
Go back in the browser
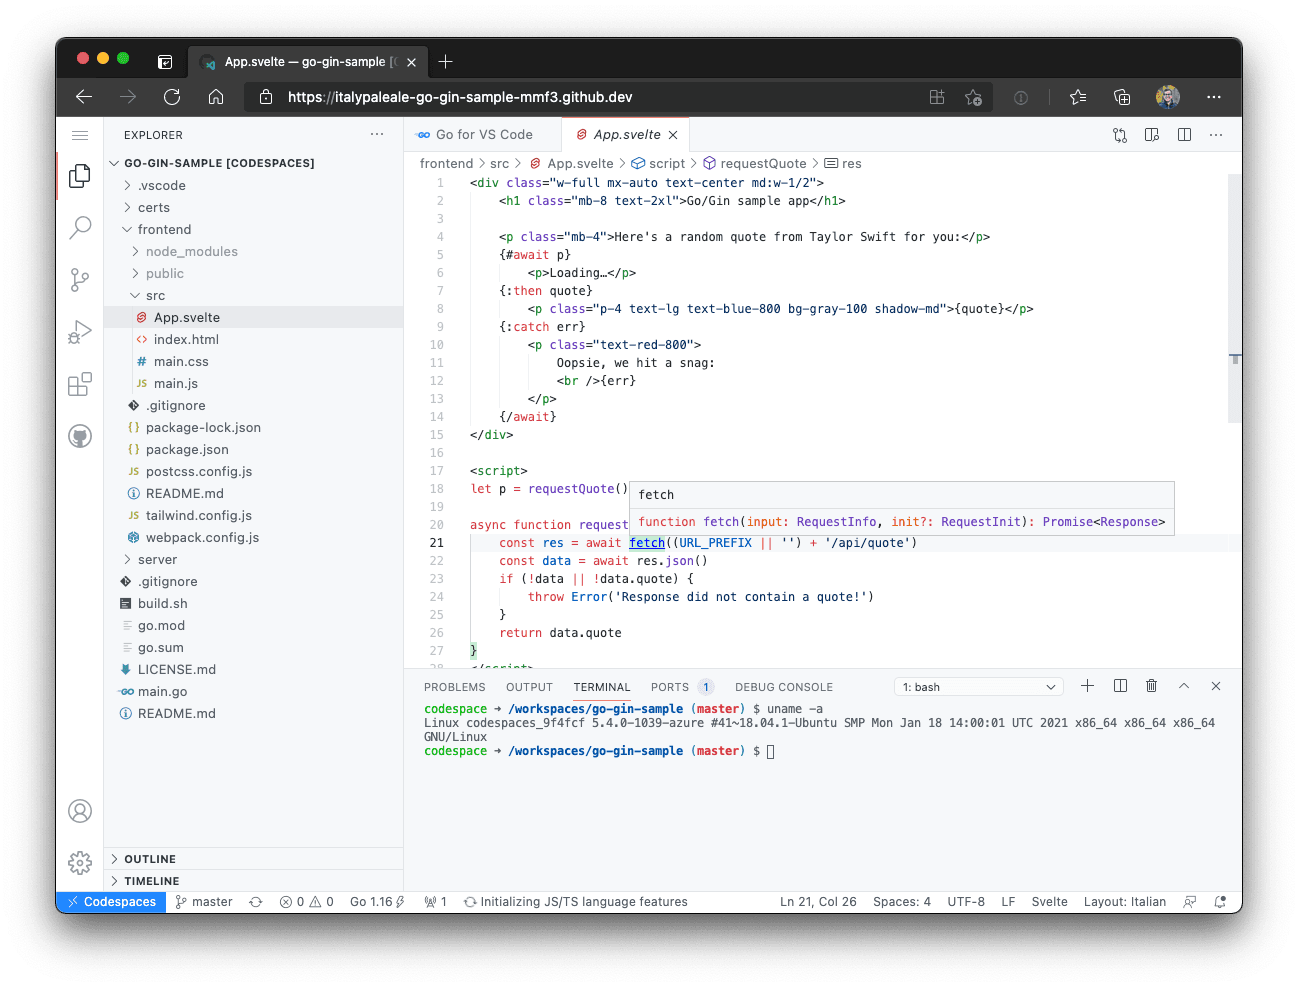click(84, 97)
